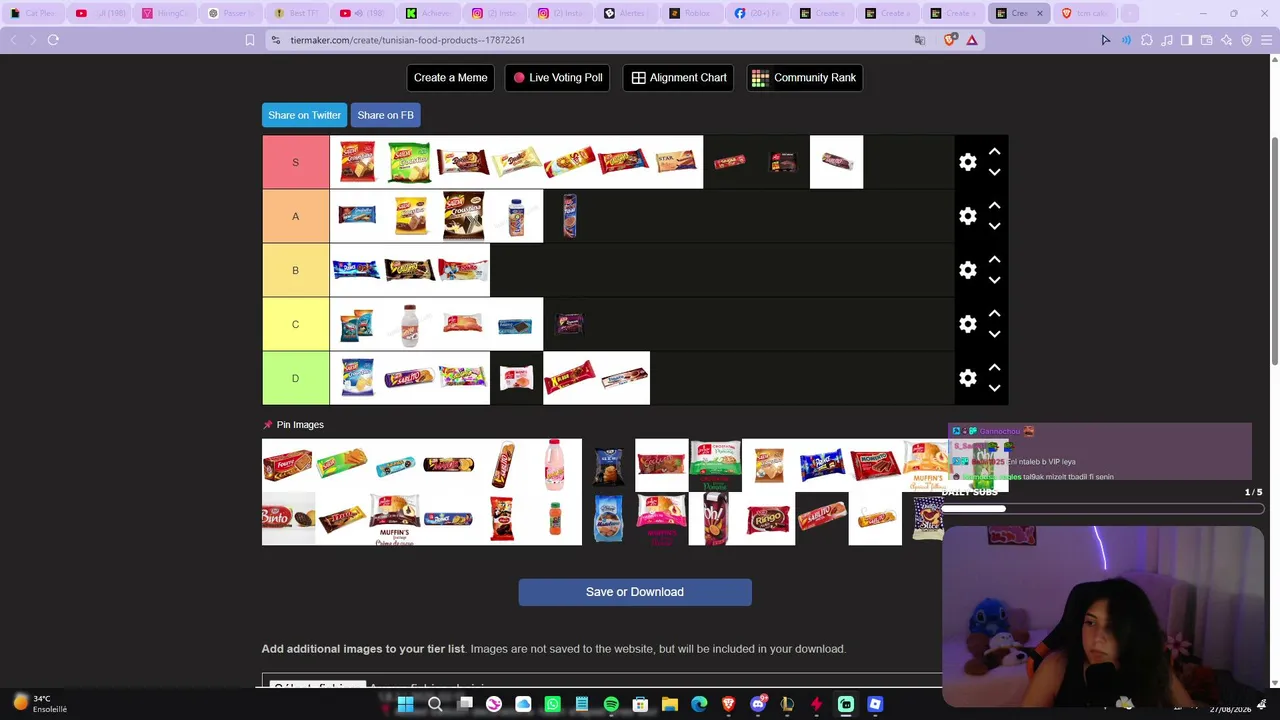Switch to the Cat Plea browser tab
The width and height of the screenshot is (1280, 720).
(33, 13)
